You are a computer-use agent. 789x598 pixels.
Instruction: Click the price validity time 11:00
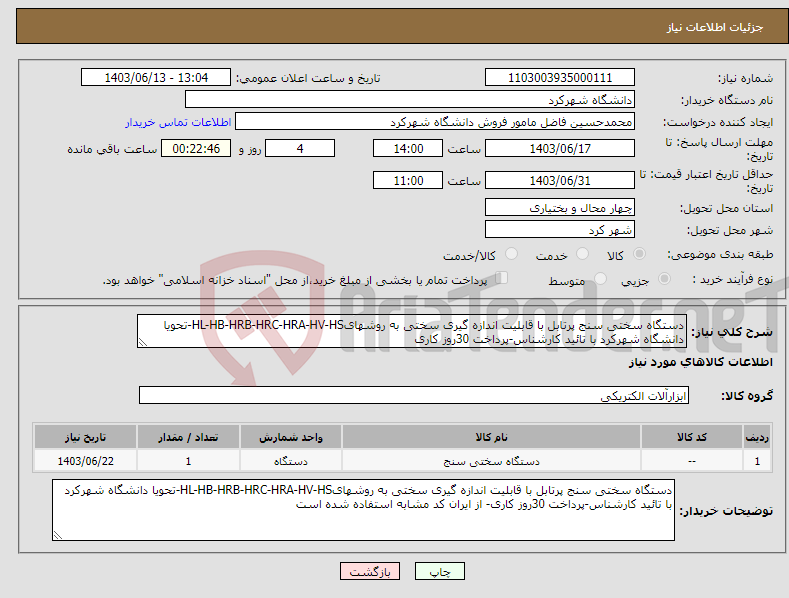coord(408,180)
